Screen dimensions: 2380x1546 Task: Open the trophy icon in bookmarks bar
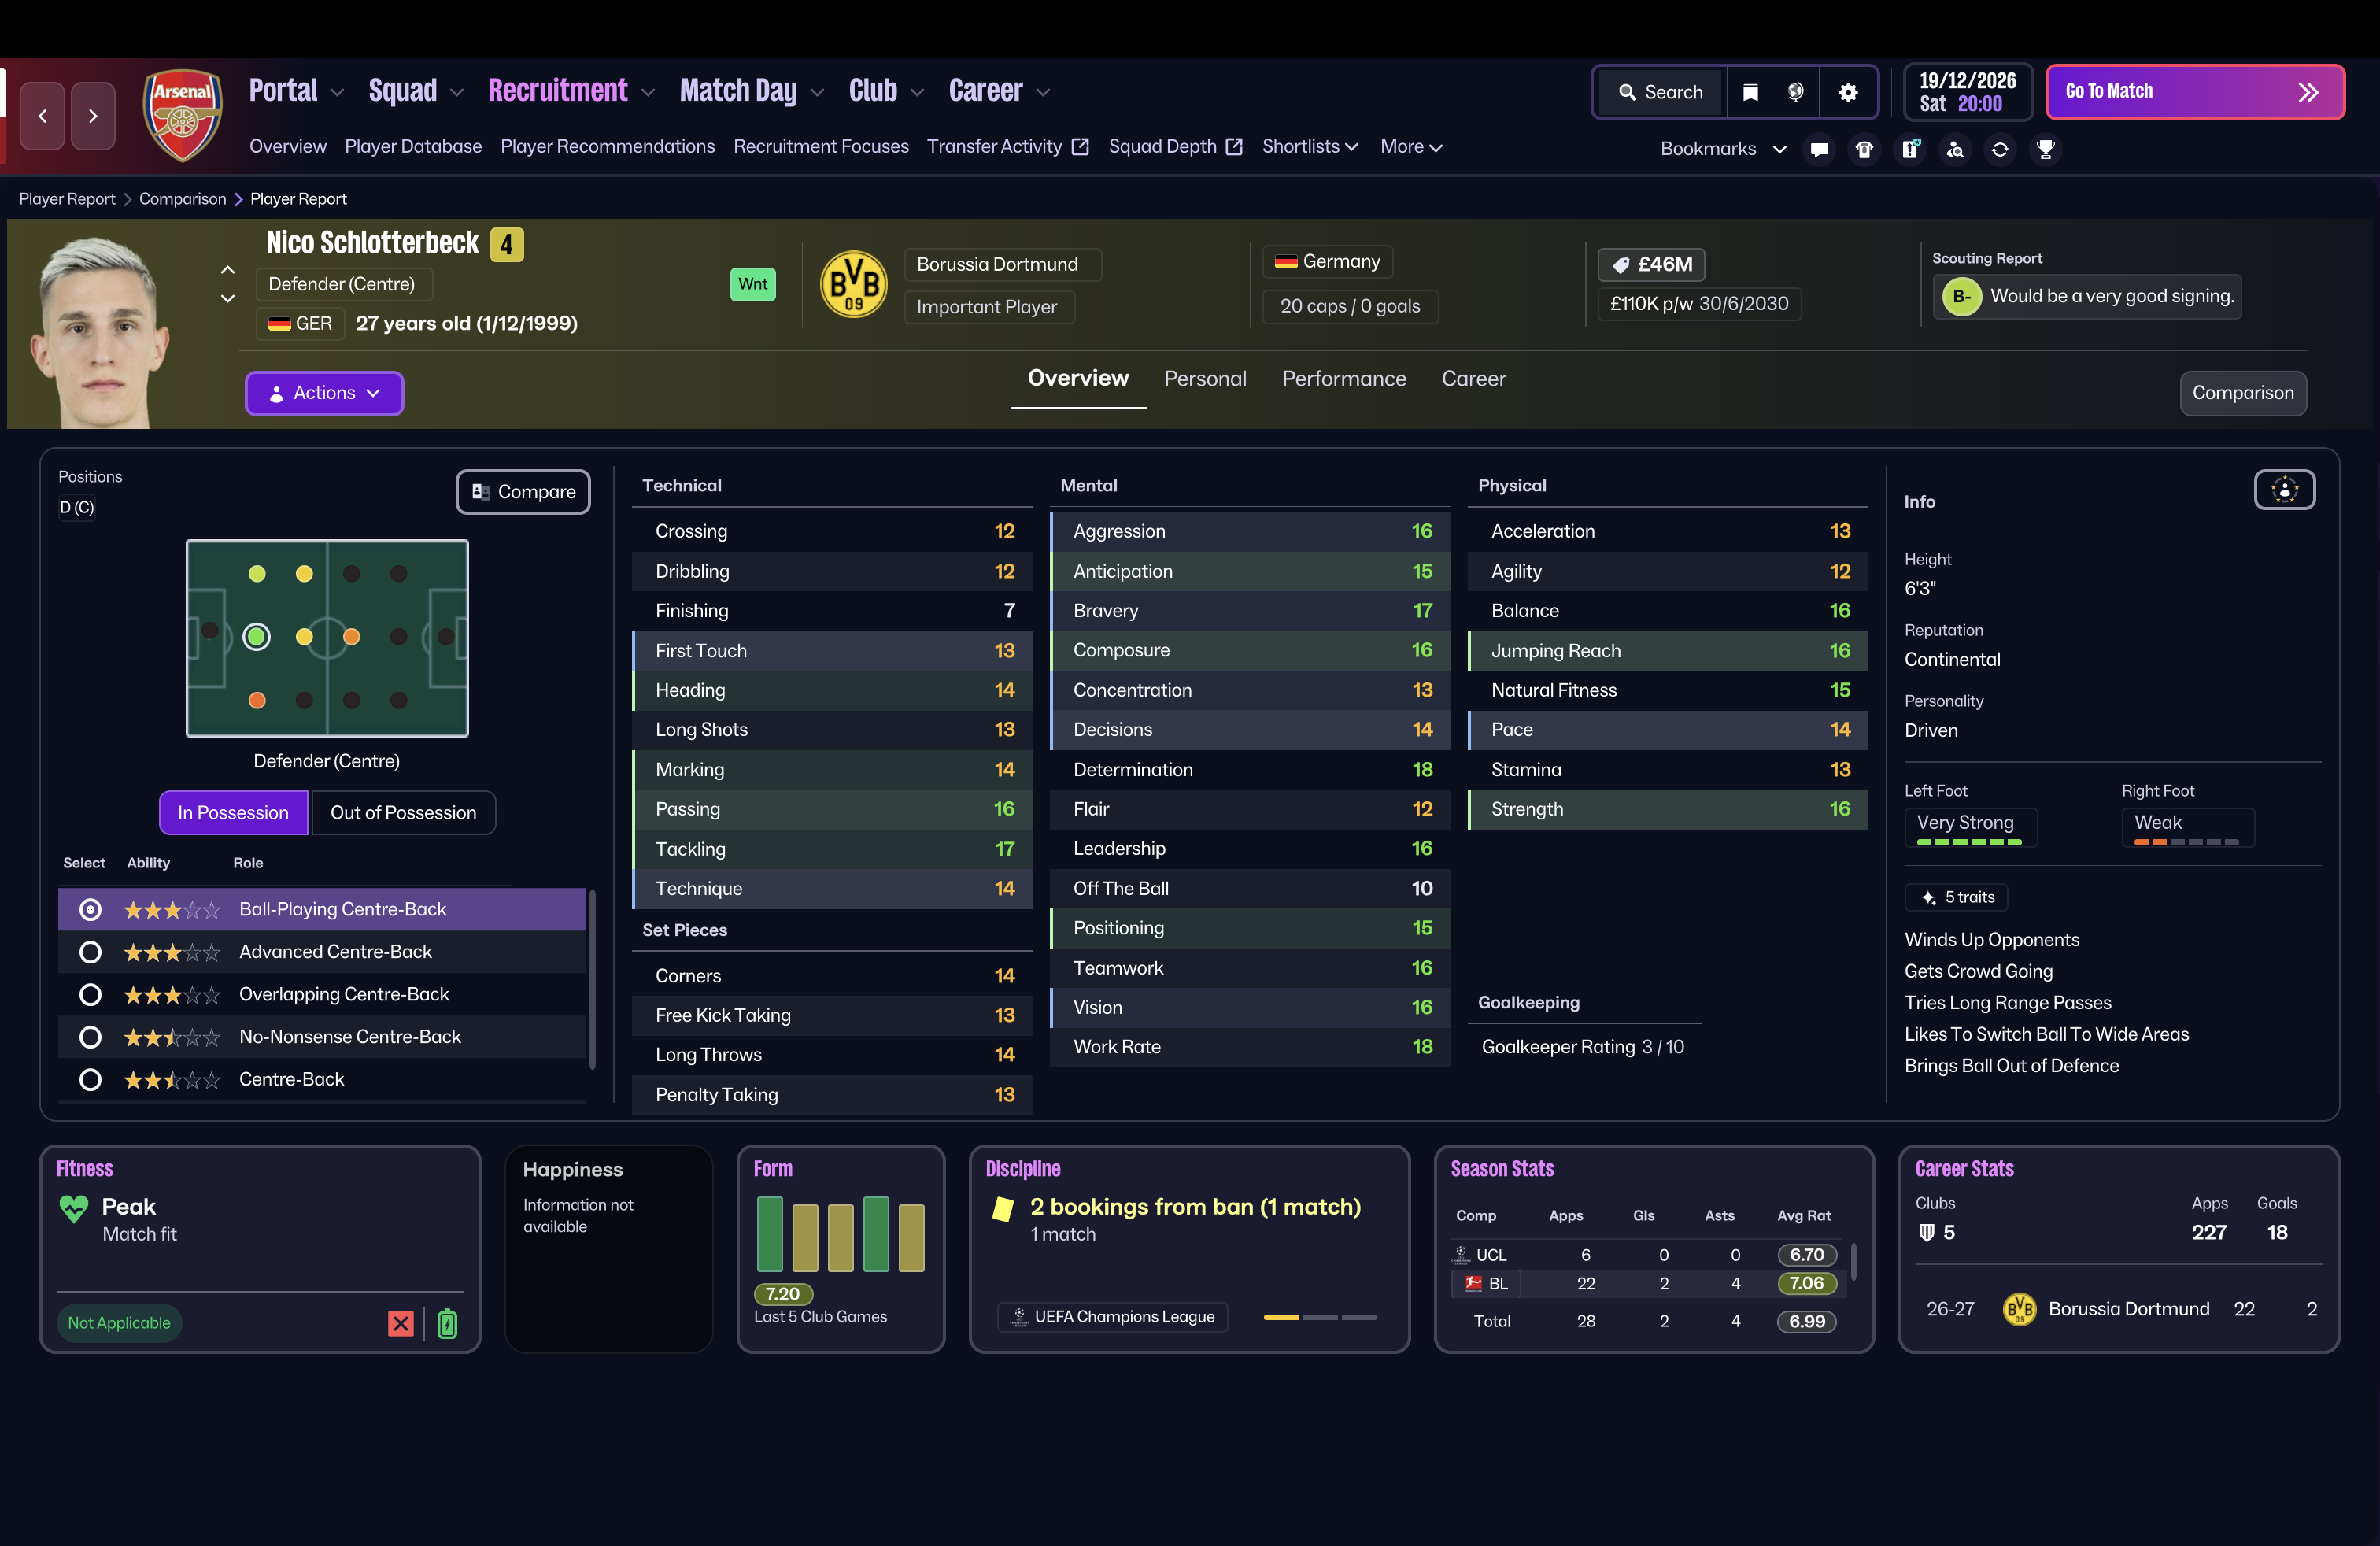(2045, 149)
